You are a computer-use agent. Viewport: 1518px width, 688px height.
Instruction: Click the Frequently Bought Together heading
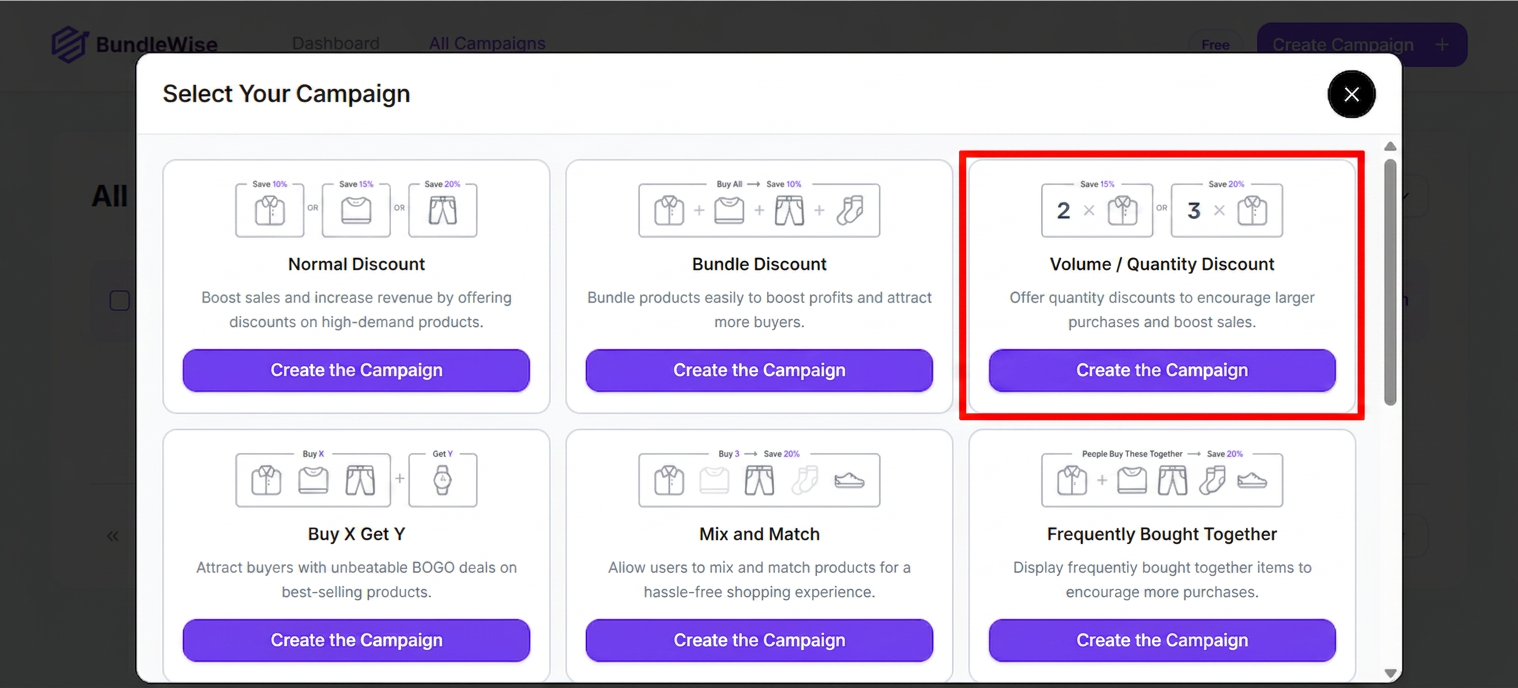tap(1162, 534)
